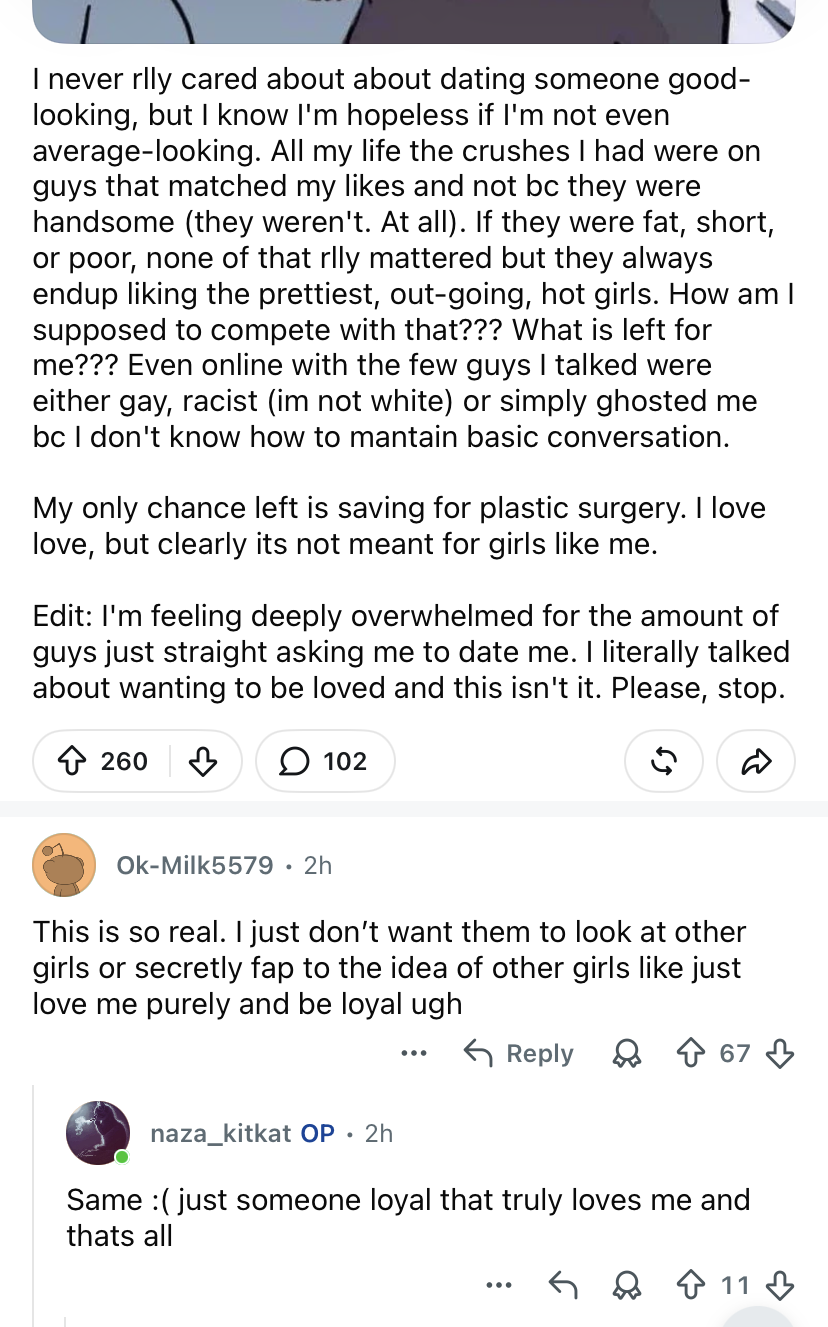Share the post using arrow icon
Image resolution: width=828 pixels, height=1327 pixels.
(x=756, y=762)
